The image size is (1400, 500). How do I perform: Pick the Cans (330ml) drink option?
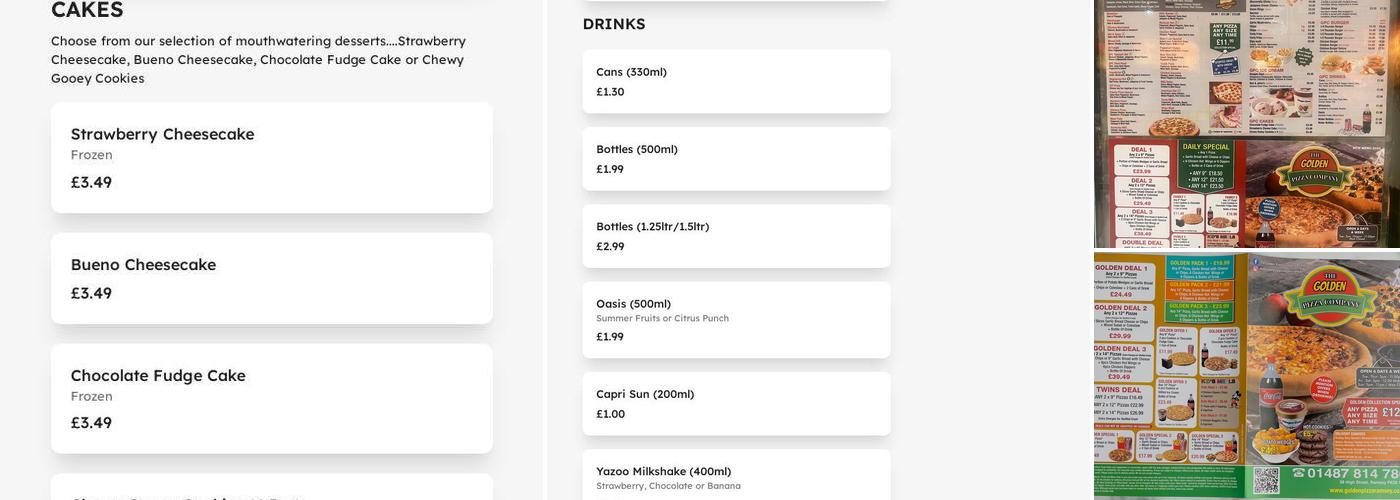click(736, 81)
